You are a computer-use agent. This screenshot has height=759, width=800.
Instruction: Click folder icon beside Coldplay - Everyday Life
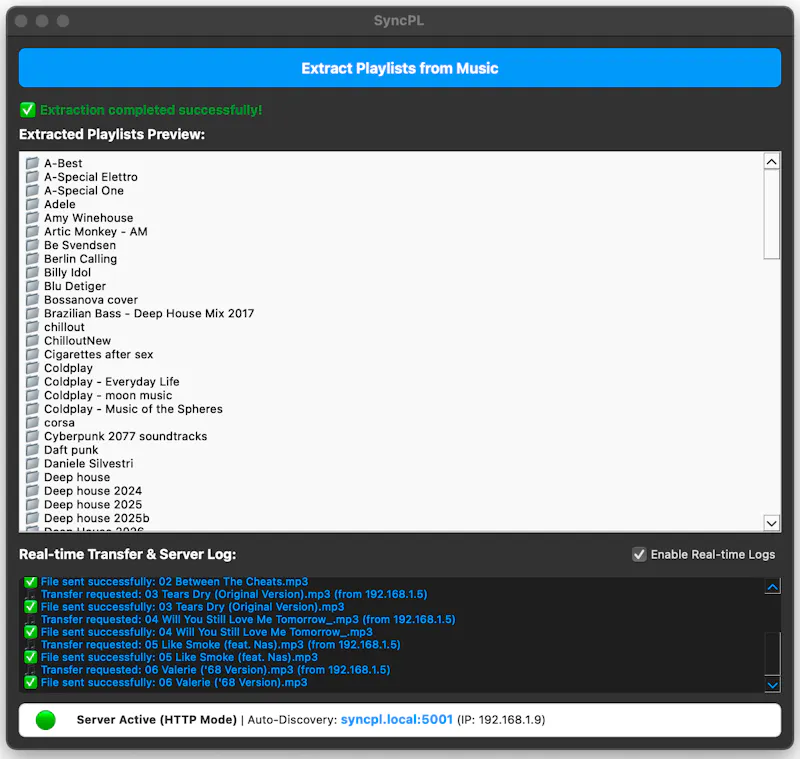(x=33, y=381)
